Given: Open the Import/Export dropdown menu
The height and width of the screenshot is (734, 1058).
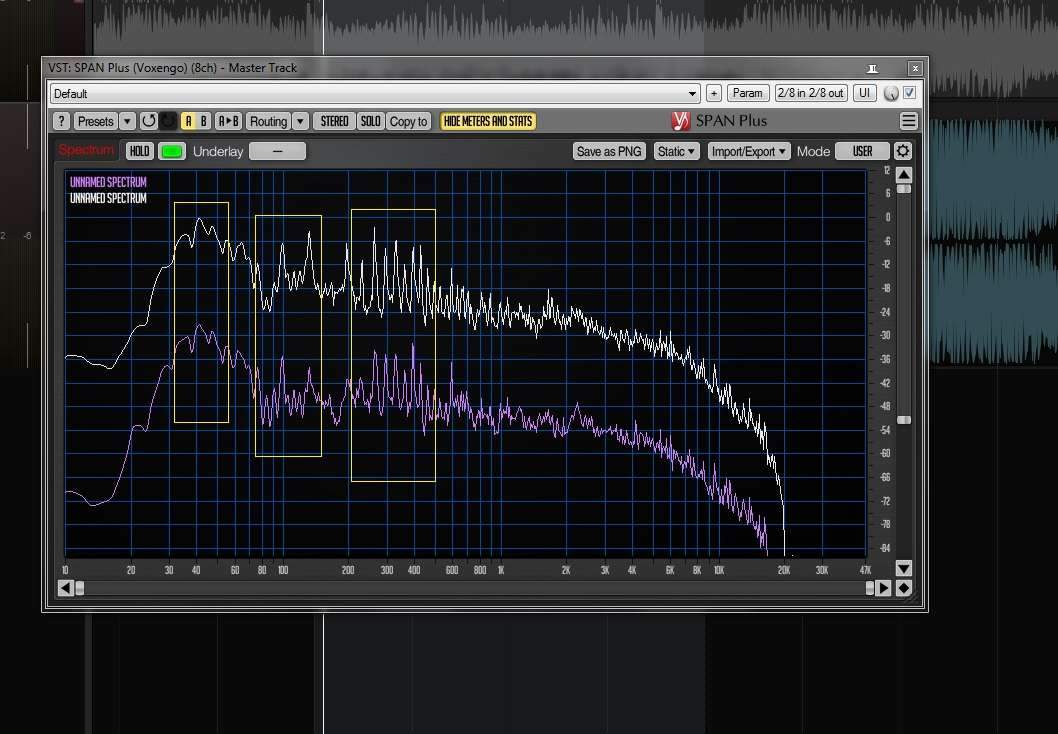Looking at the screenshot, I should click(748, 151).
